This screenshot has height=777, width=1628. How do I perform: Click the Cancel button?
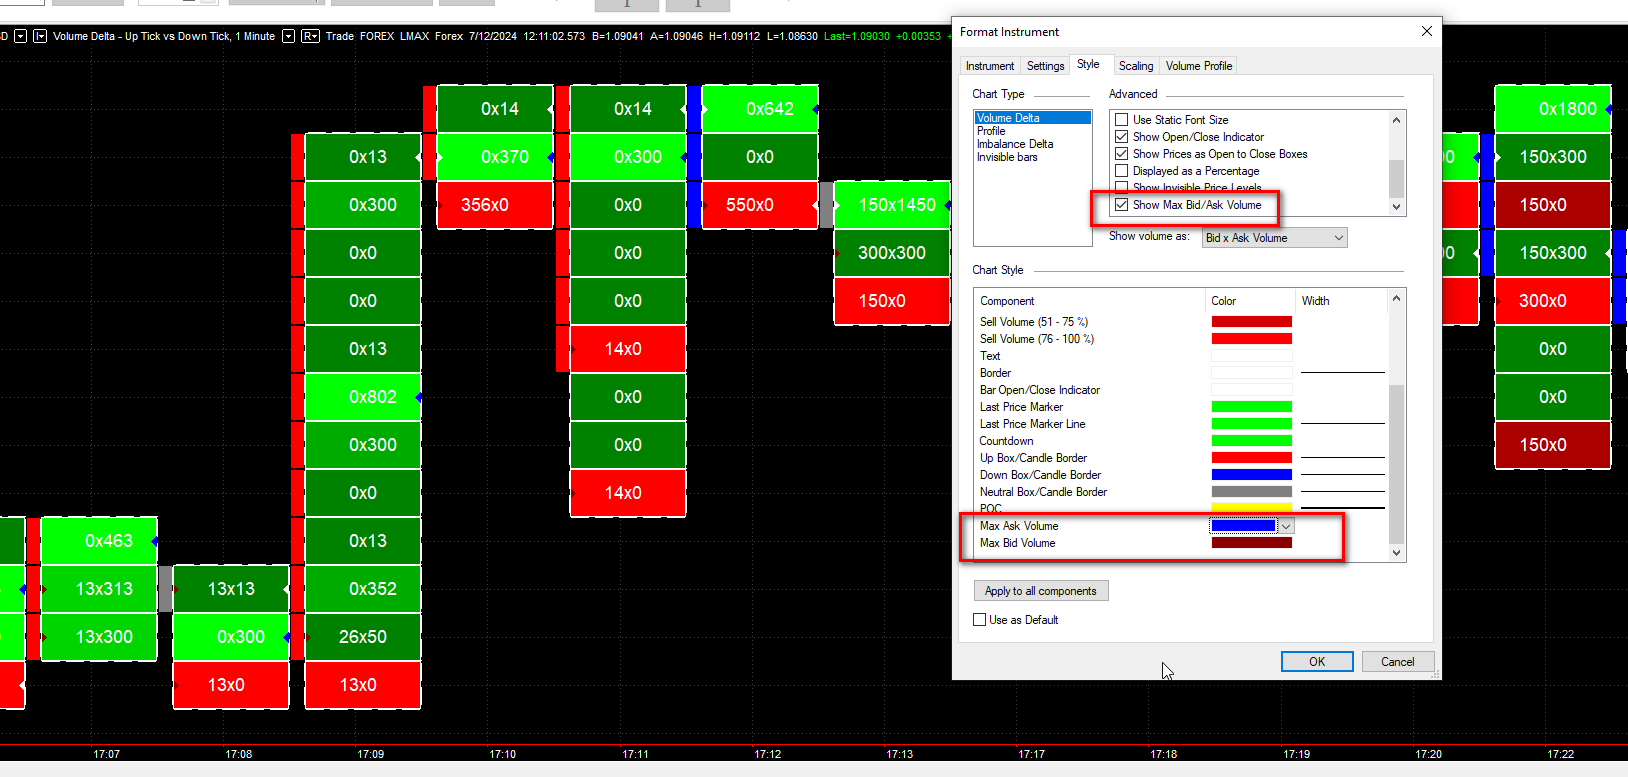coord(1397,662)
